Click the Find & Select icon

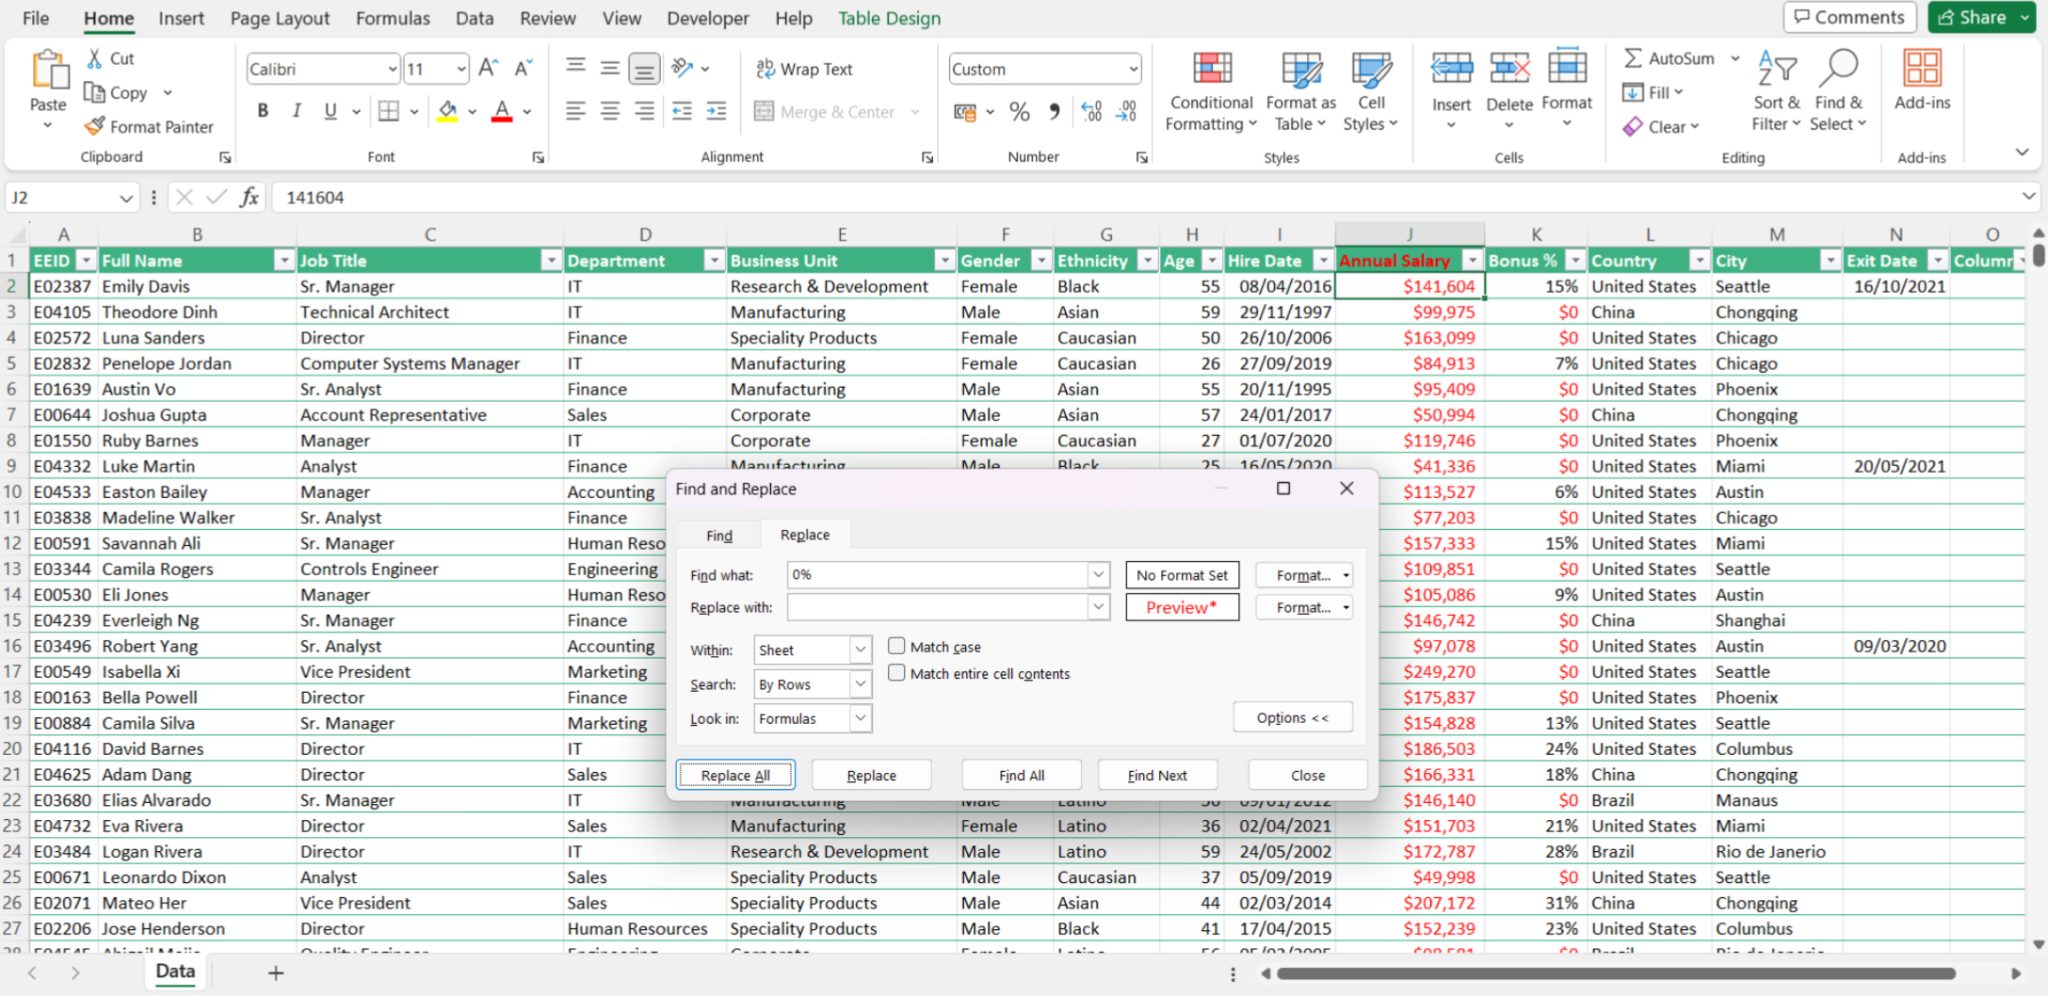pos(1838,90)
